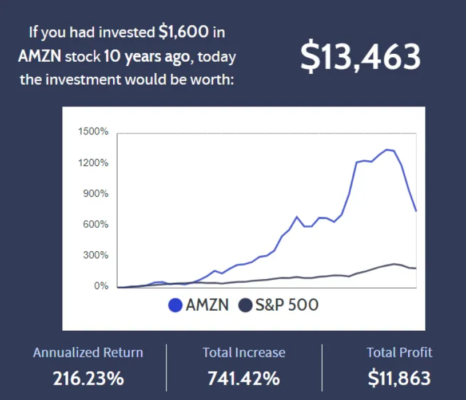Select the S&P 500 legend label
Image resolution: width=466 pixels, height=400 pixels.
287,305
